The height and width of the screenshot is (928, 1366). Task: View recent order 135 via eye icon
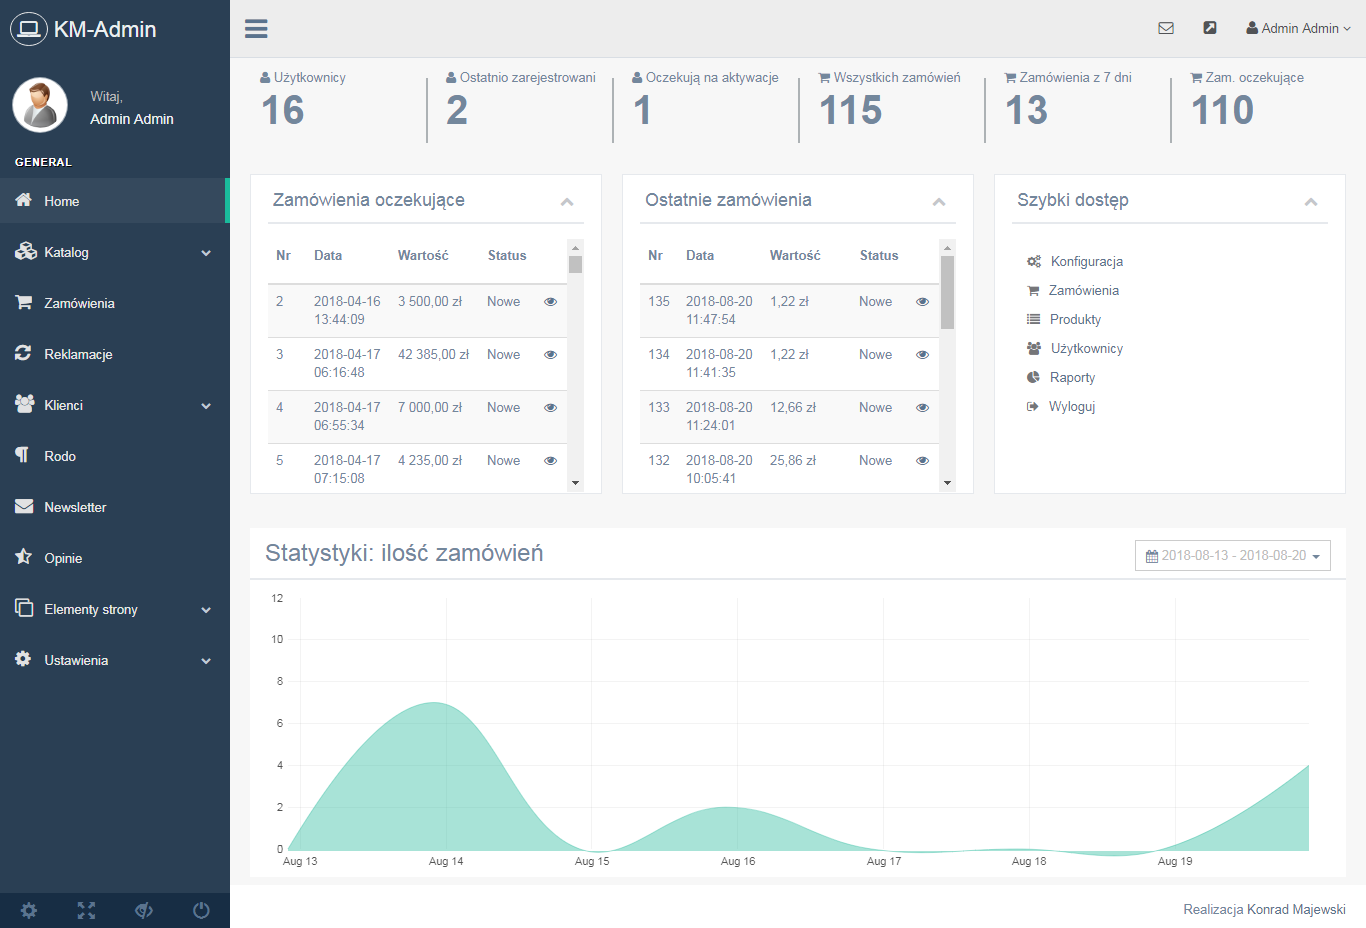922,301
